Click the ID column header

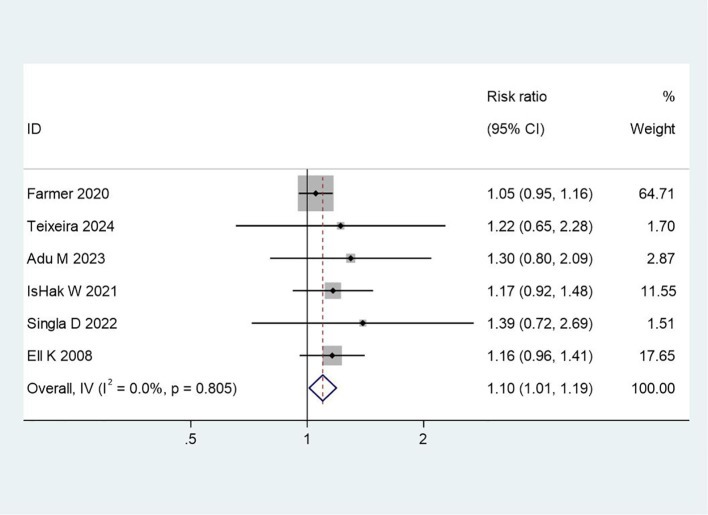coord(34,129)
